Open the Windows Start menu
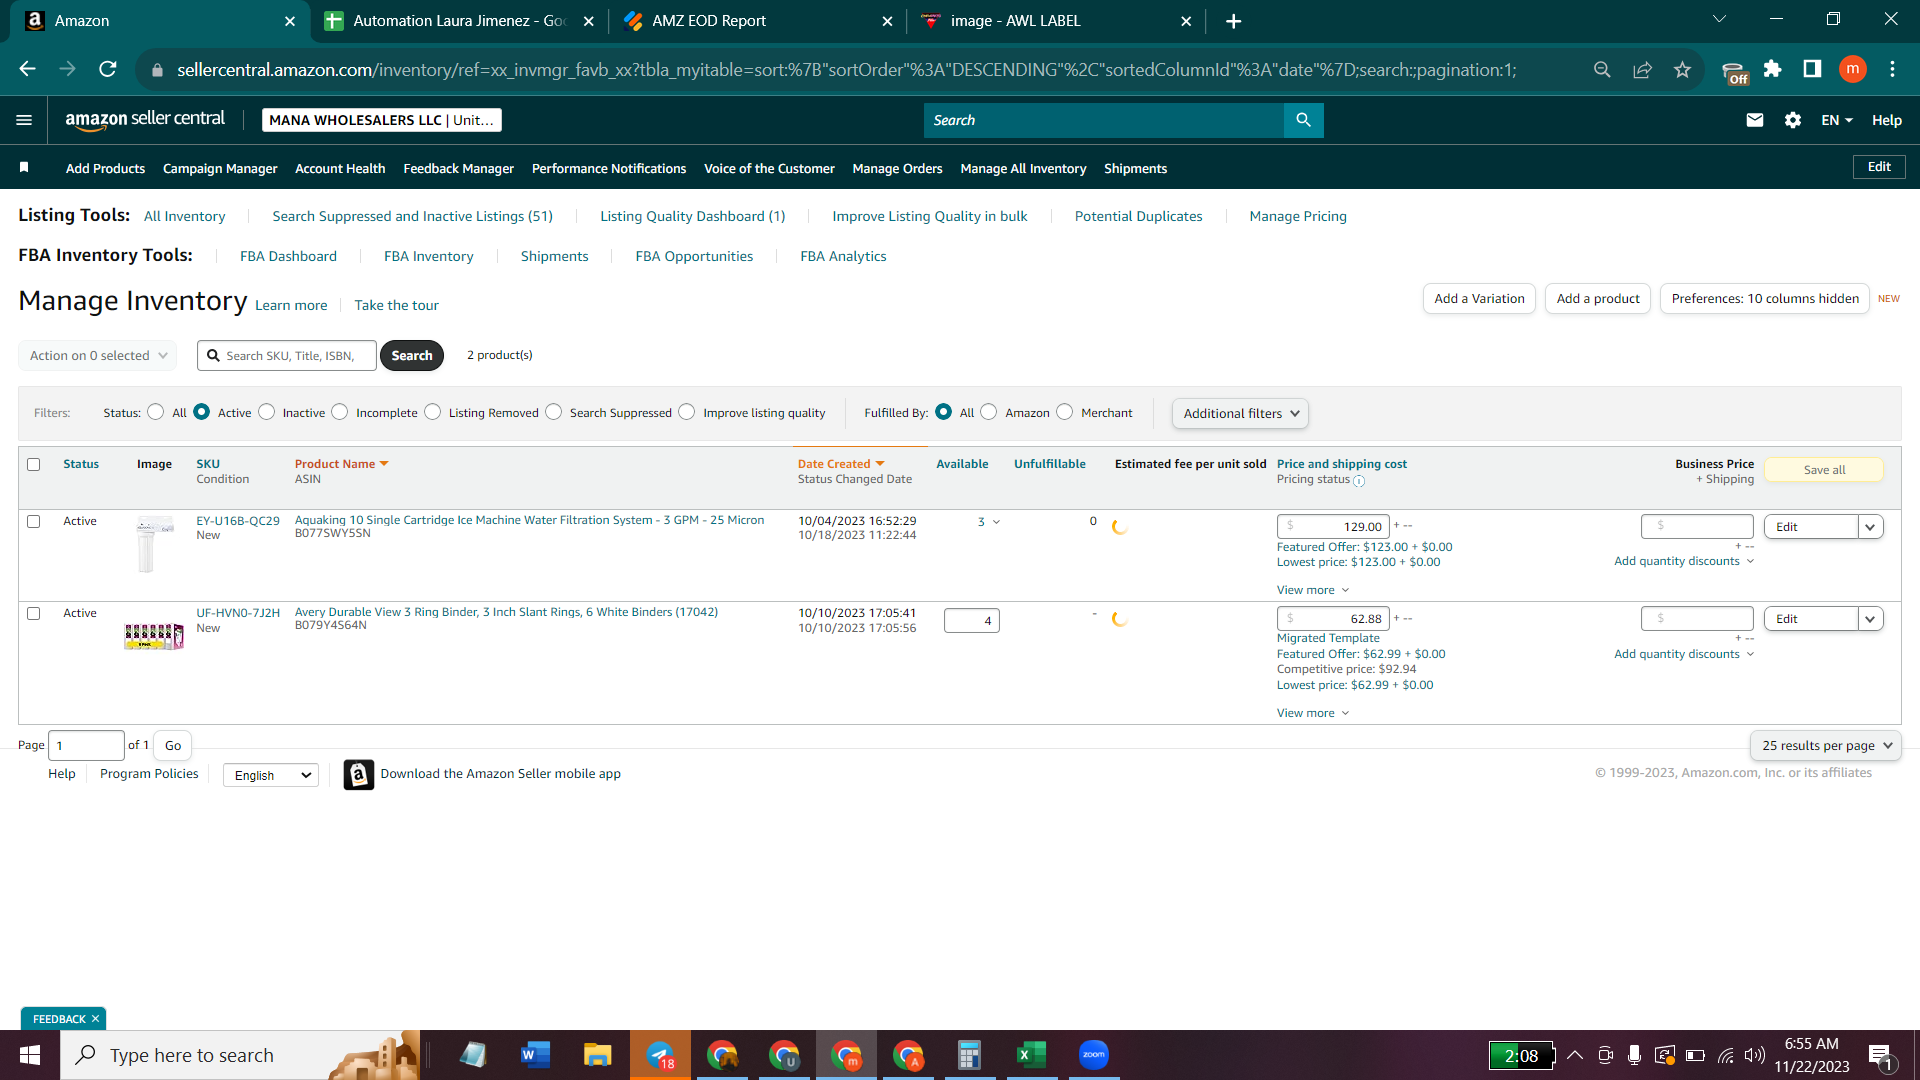The width and height of the screenshot is (1920, 1080). pos(30,1055)
